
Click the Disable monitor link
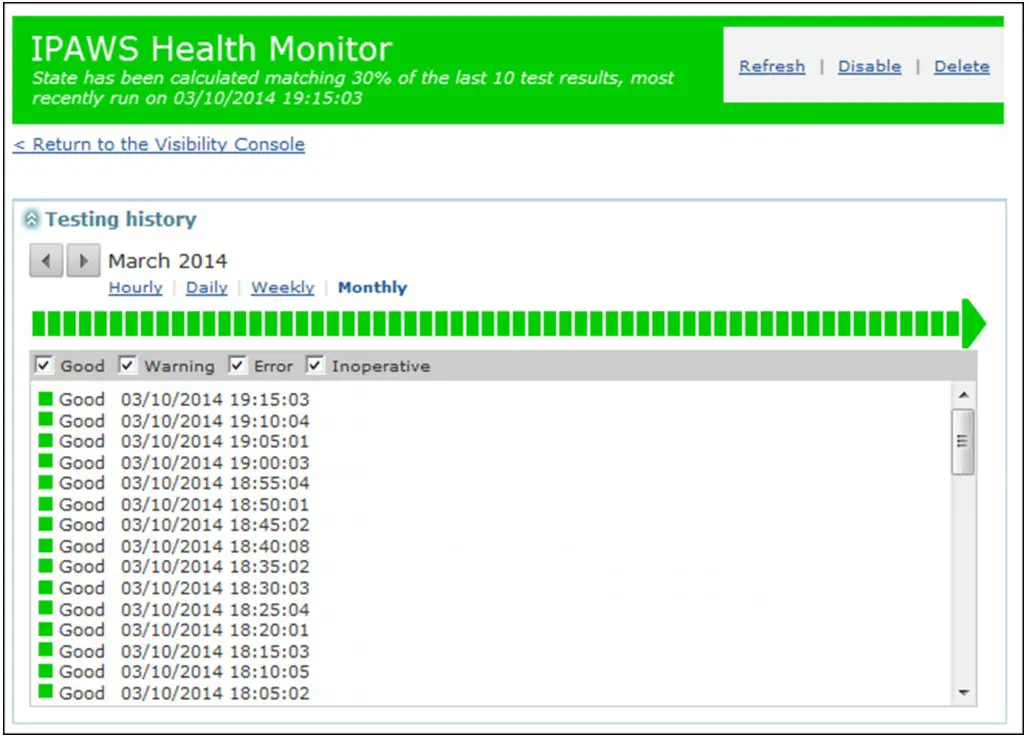(869, 67)
